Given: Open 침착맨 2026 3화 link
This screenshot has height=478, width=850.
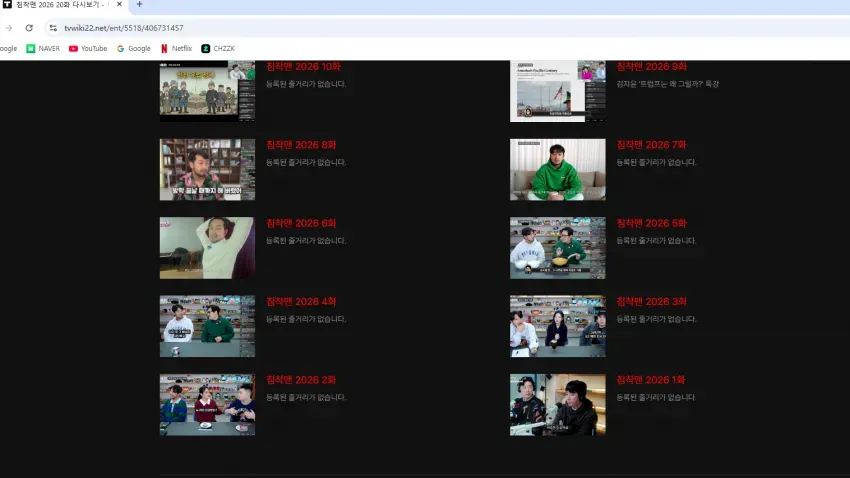Looking at the screenshot, I should [651, 301].
